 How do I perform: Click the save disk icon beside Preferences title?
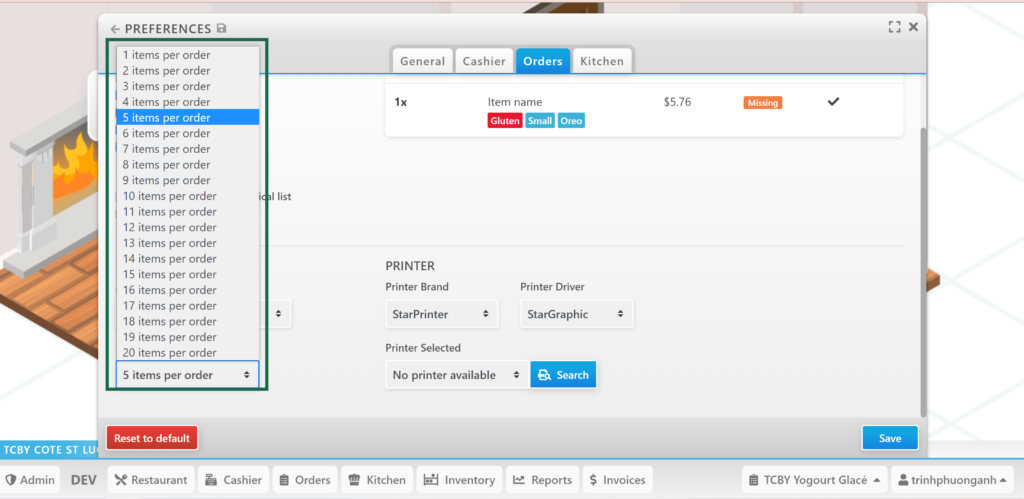[x=221, y=29]
